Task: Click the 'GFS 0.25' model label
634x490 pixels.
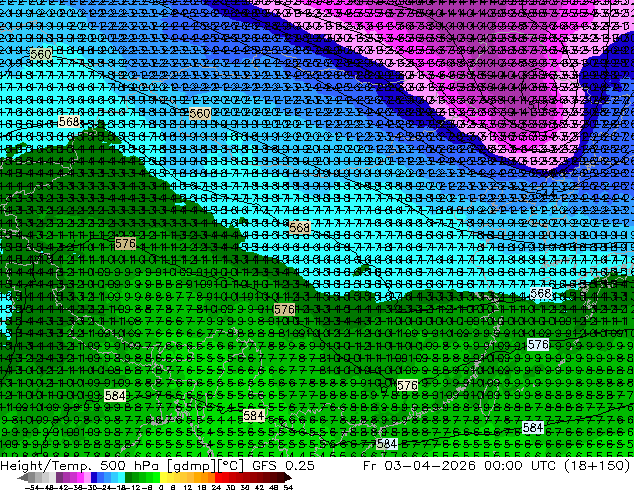Action: point(283,466)
